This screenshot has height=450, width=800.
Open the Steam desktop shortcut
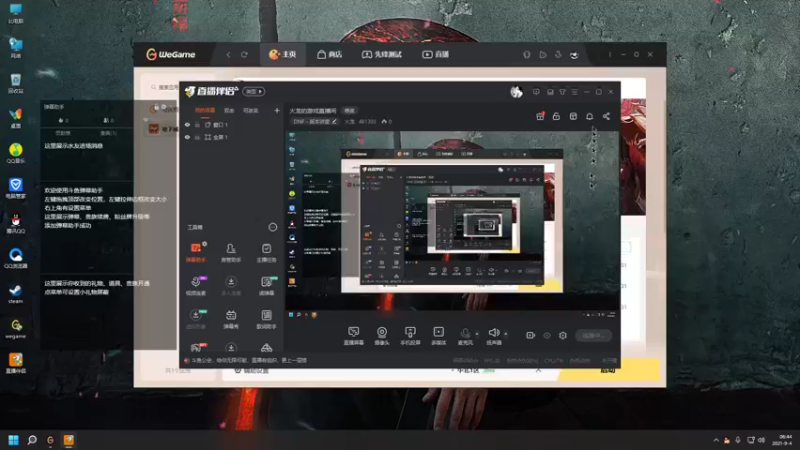coord(15,293)
